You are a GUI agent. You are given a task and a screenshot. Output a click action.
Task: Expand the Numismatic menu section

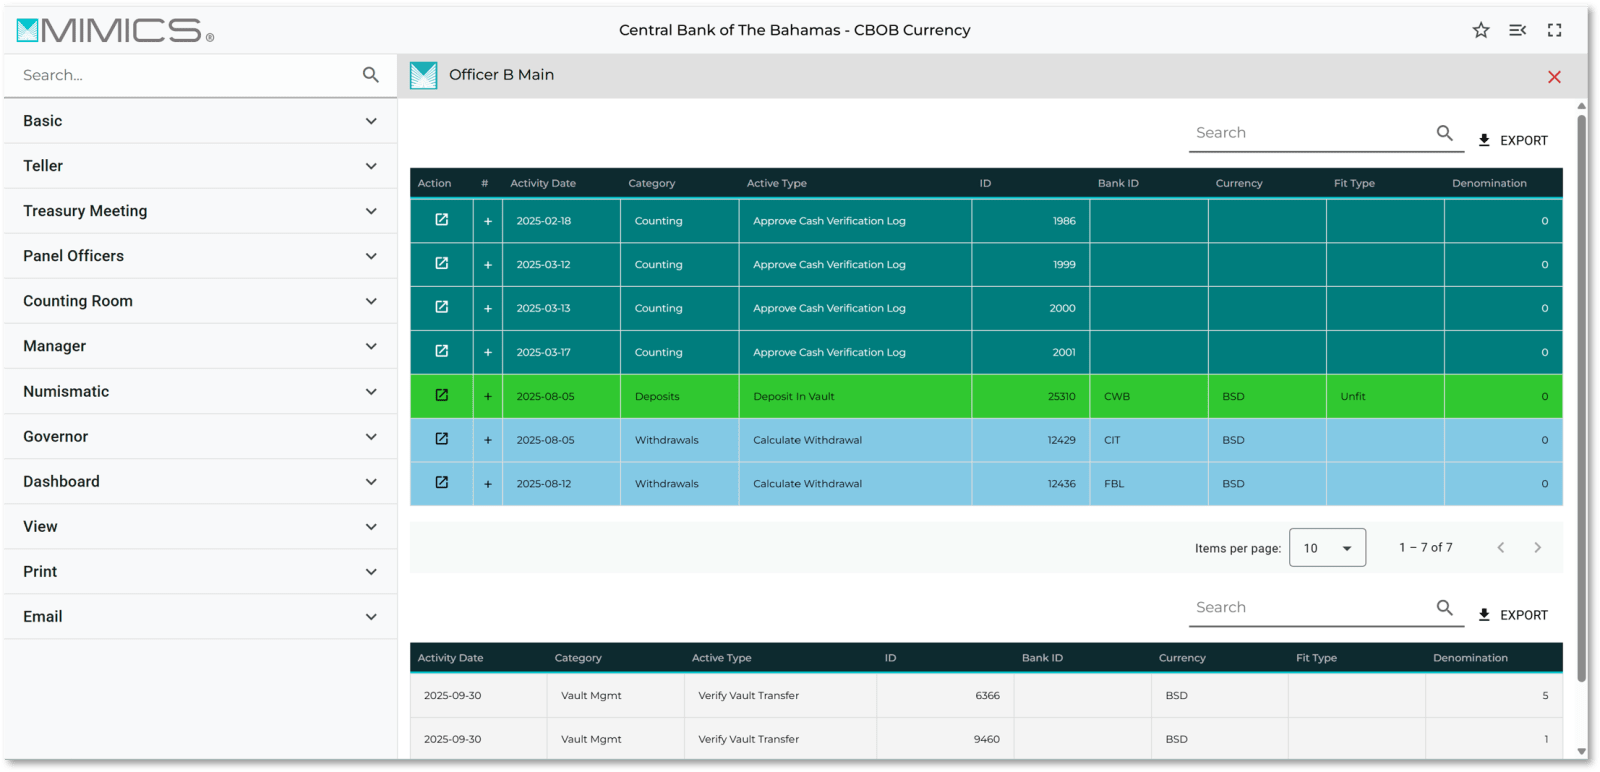click(200, 392)
